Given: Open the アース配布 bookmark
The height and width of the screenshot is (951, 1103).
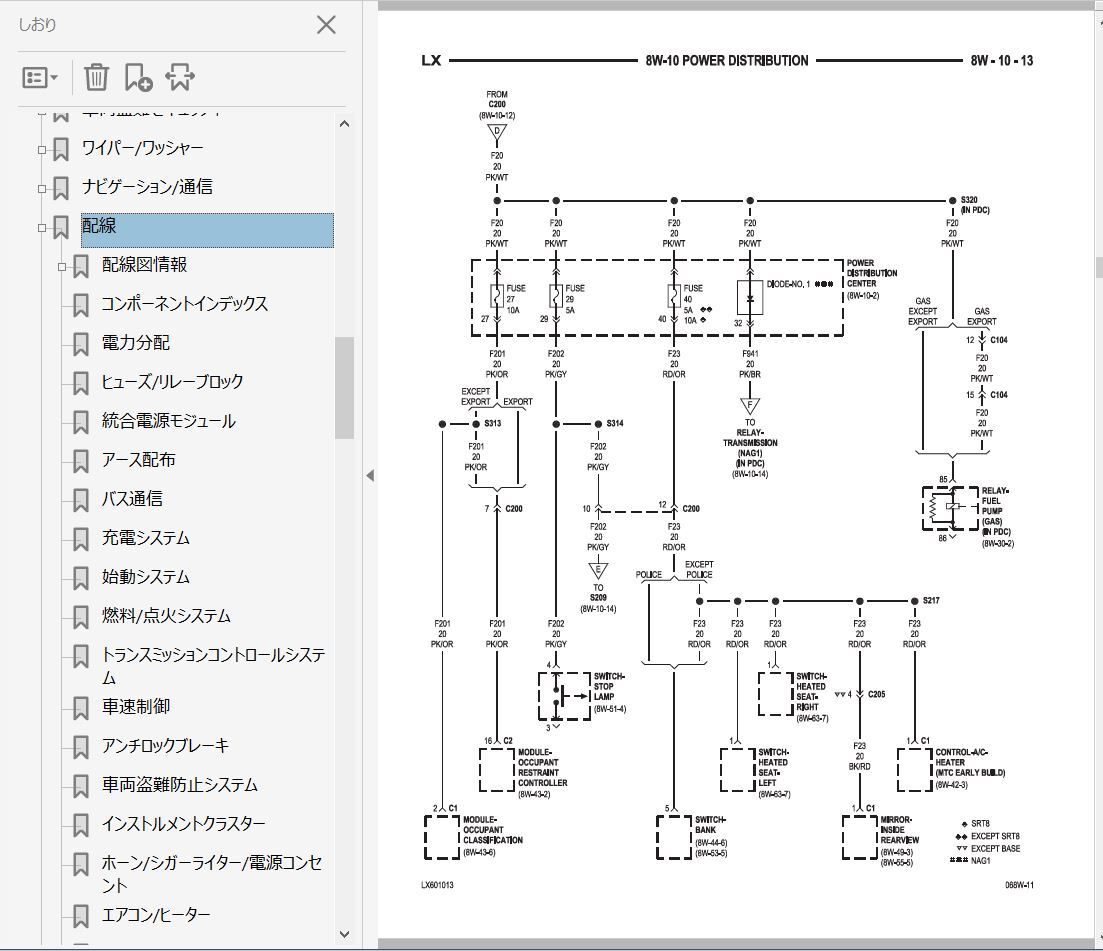Looking at the screenshot, I should point(139,460).
